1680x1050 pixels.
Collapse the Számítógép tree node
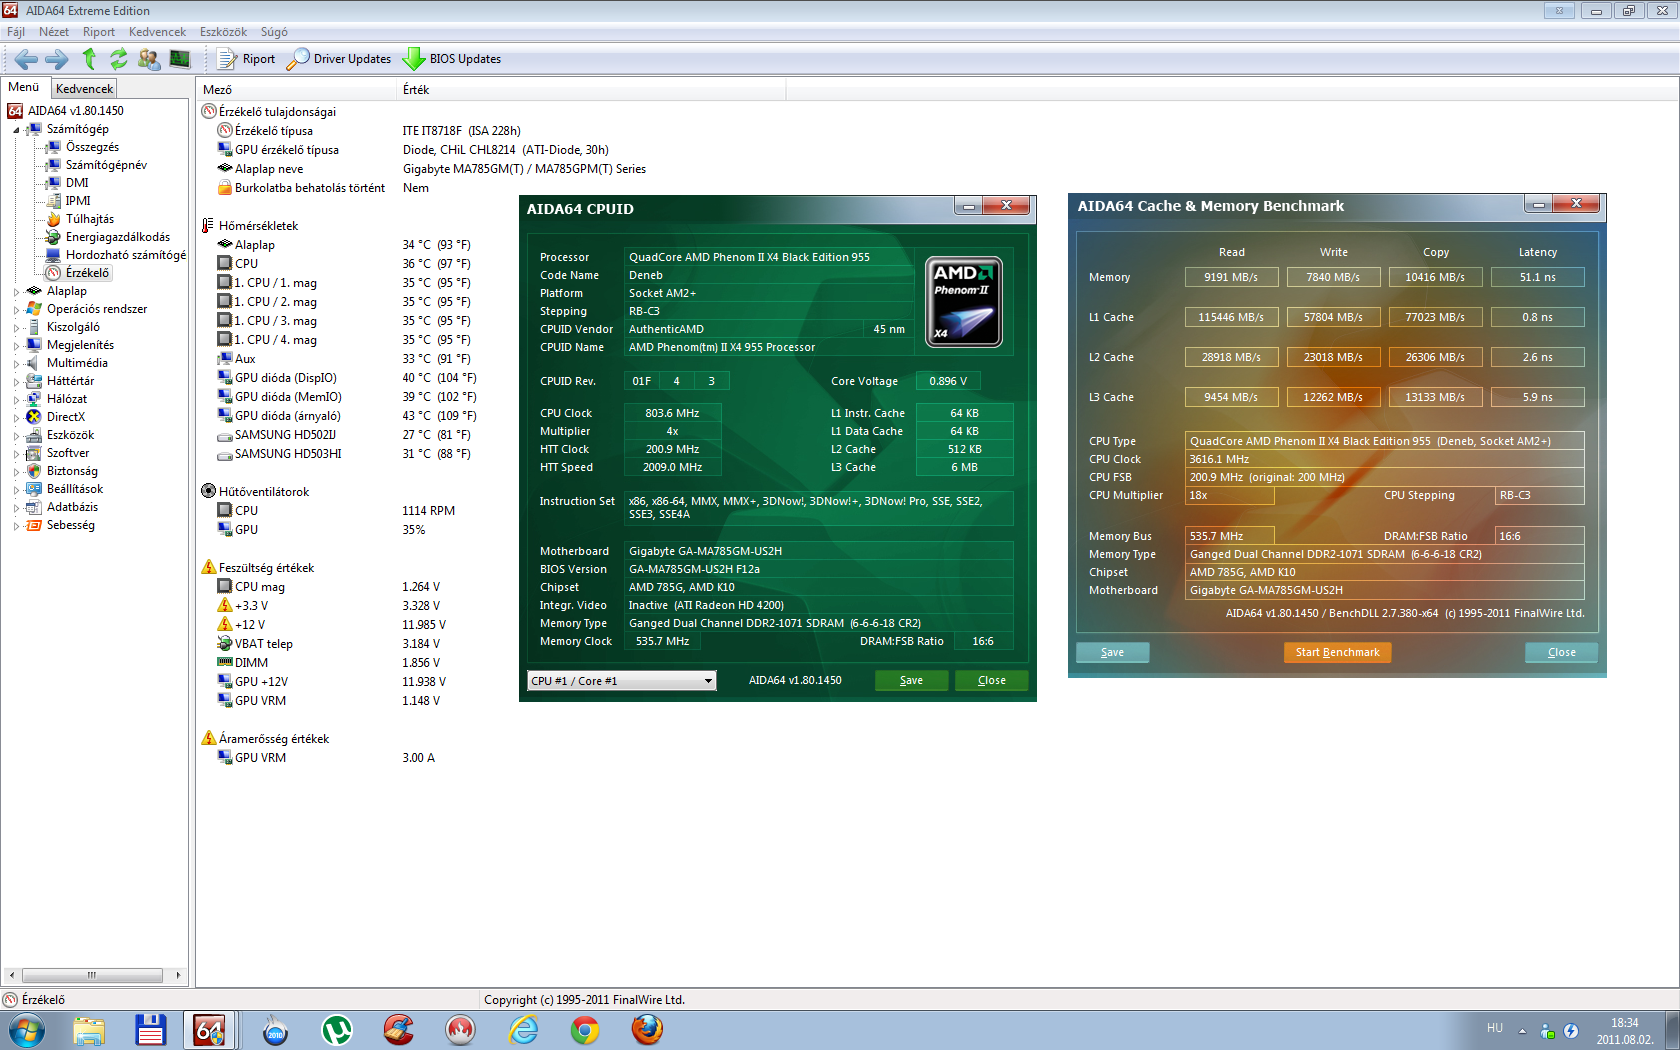tap(16, 130)
